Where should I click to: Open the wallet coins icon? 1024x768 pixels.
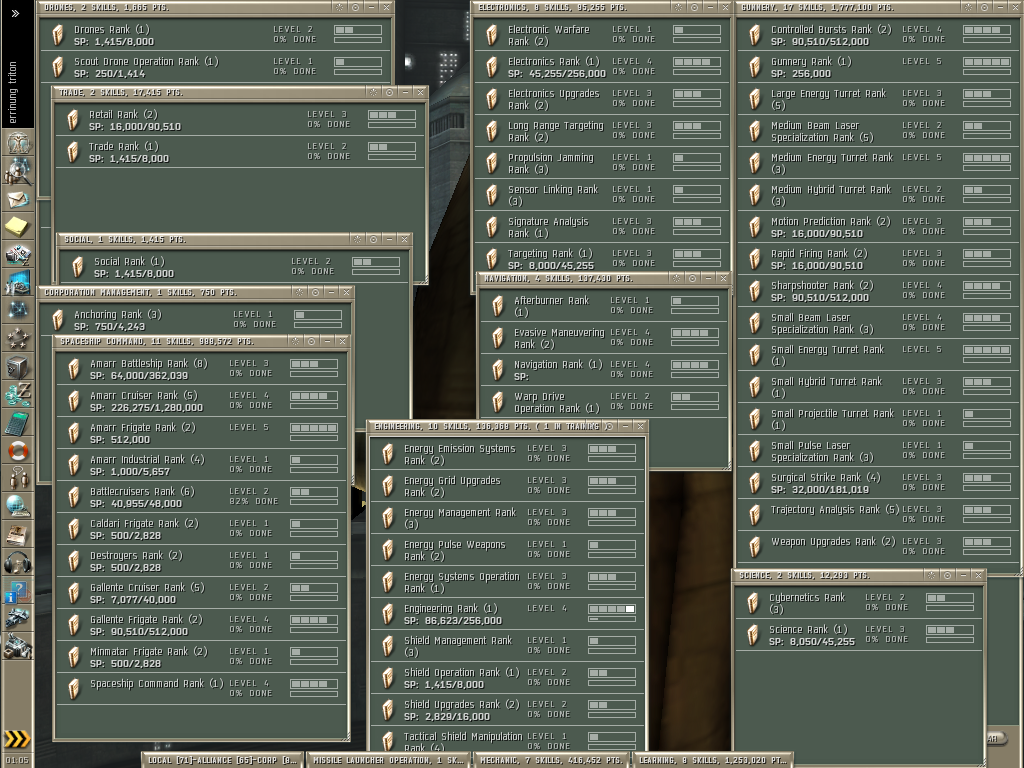pos(18,394)
